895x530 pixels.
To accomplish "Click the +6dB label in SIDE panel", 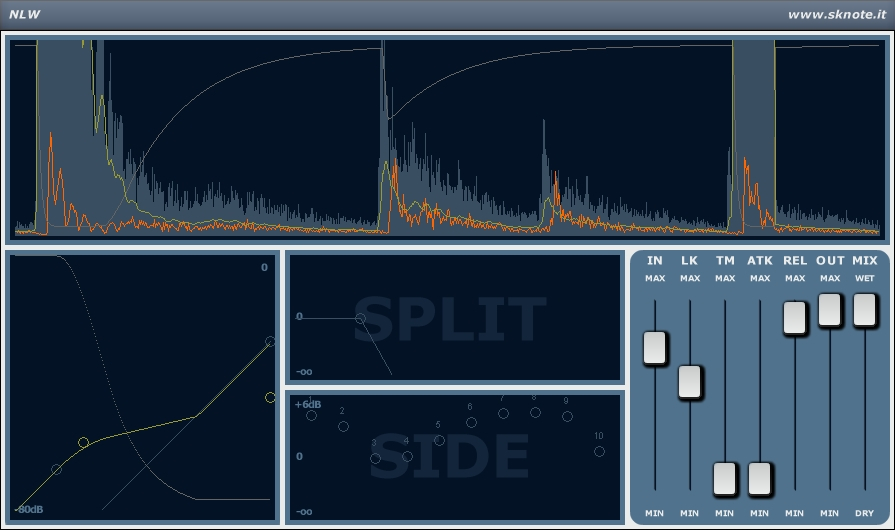I will [308, 404].
